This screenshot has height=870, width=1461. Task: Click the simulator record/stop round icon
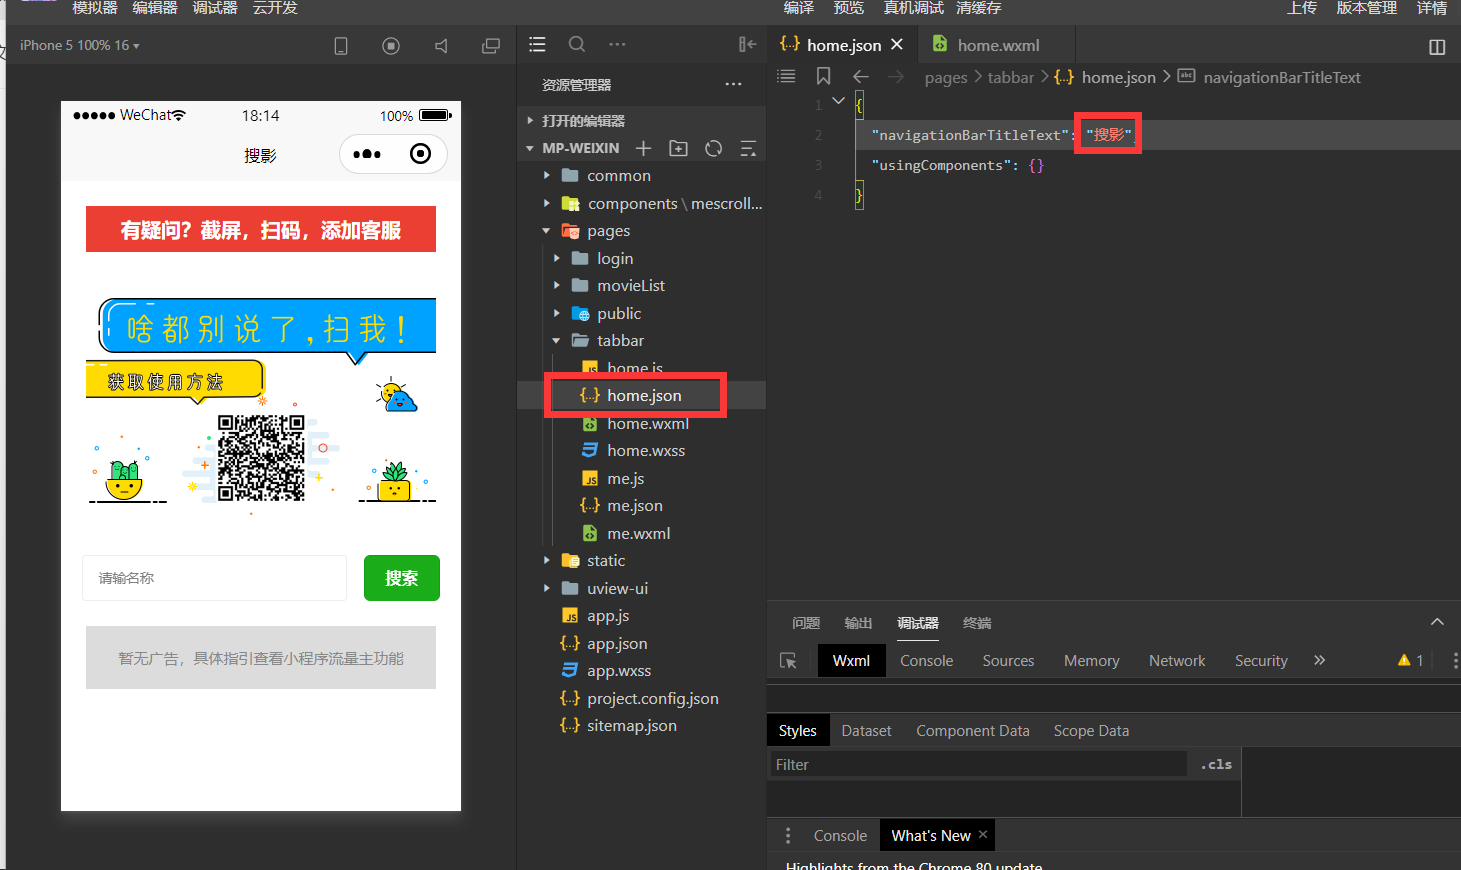pyautogui.click(x=391, y=46)
